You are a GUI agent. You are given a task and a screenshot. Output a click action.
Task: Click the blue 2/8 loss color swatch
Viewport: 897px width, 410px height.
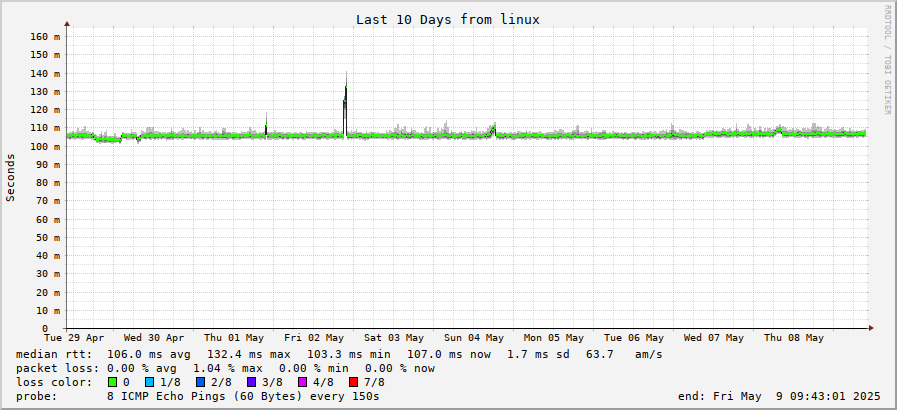[200, 382]
